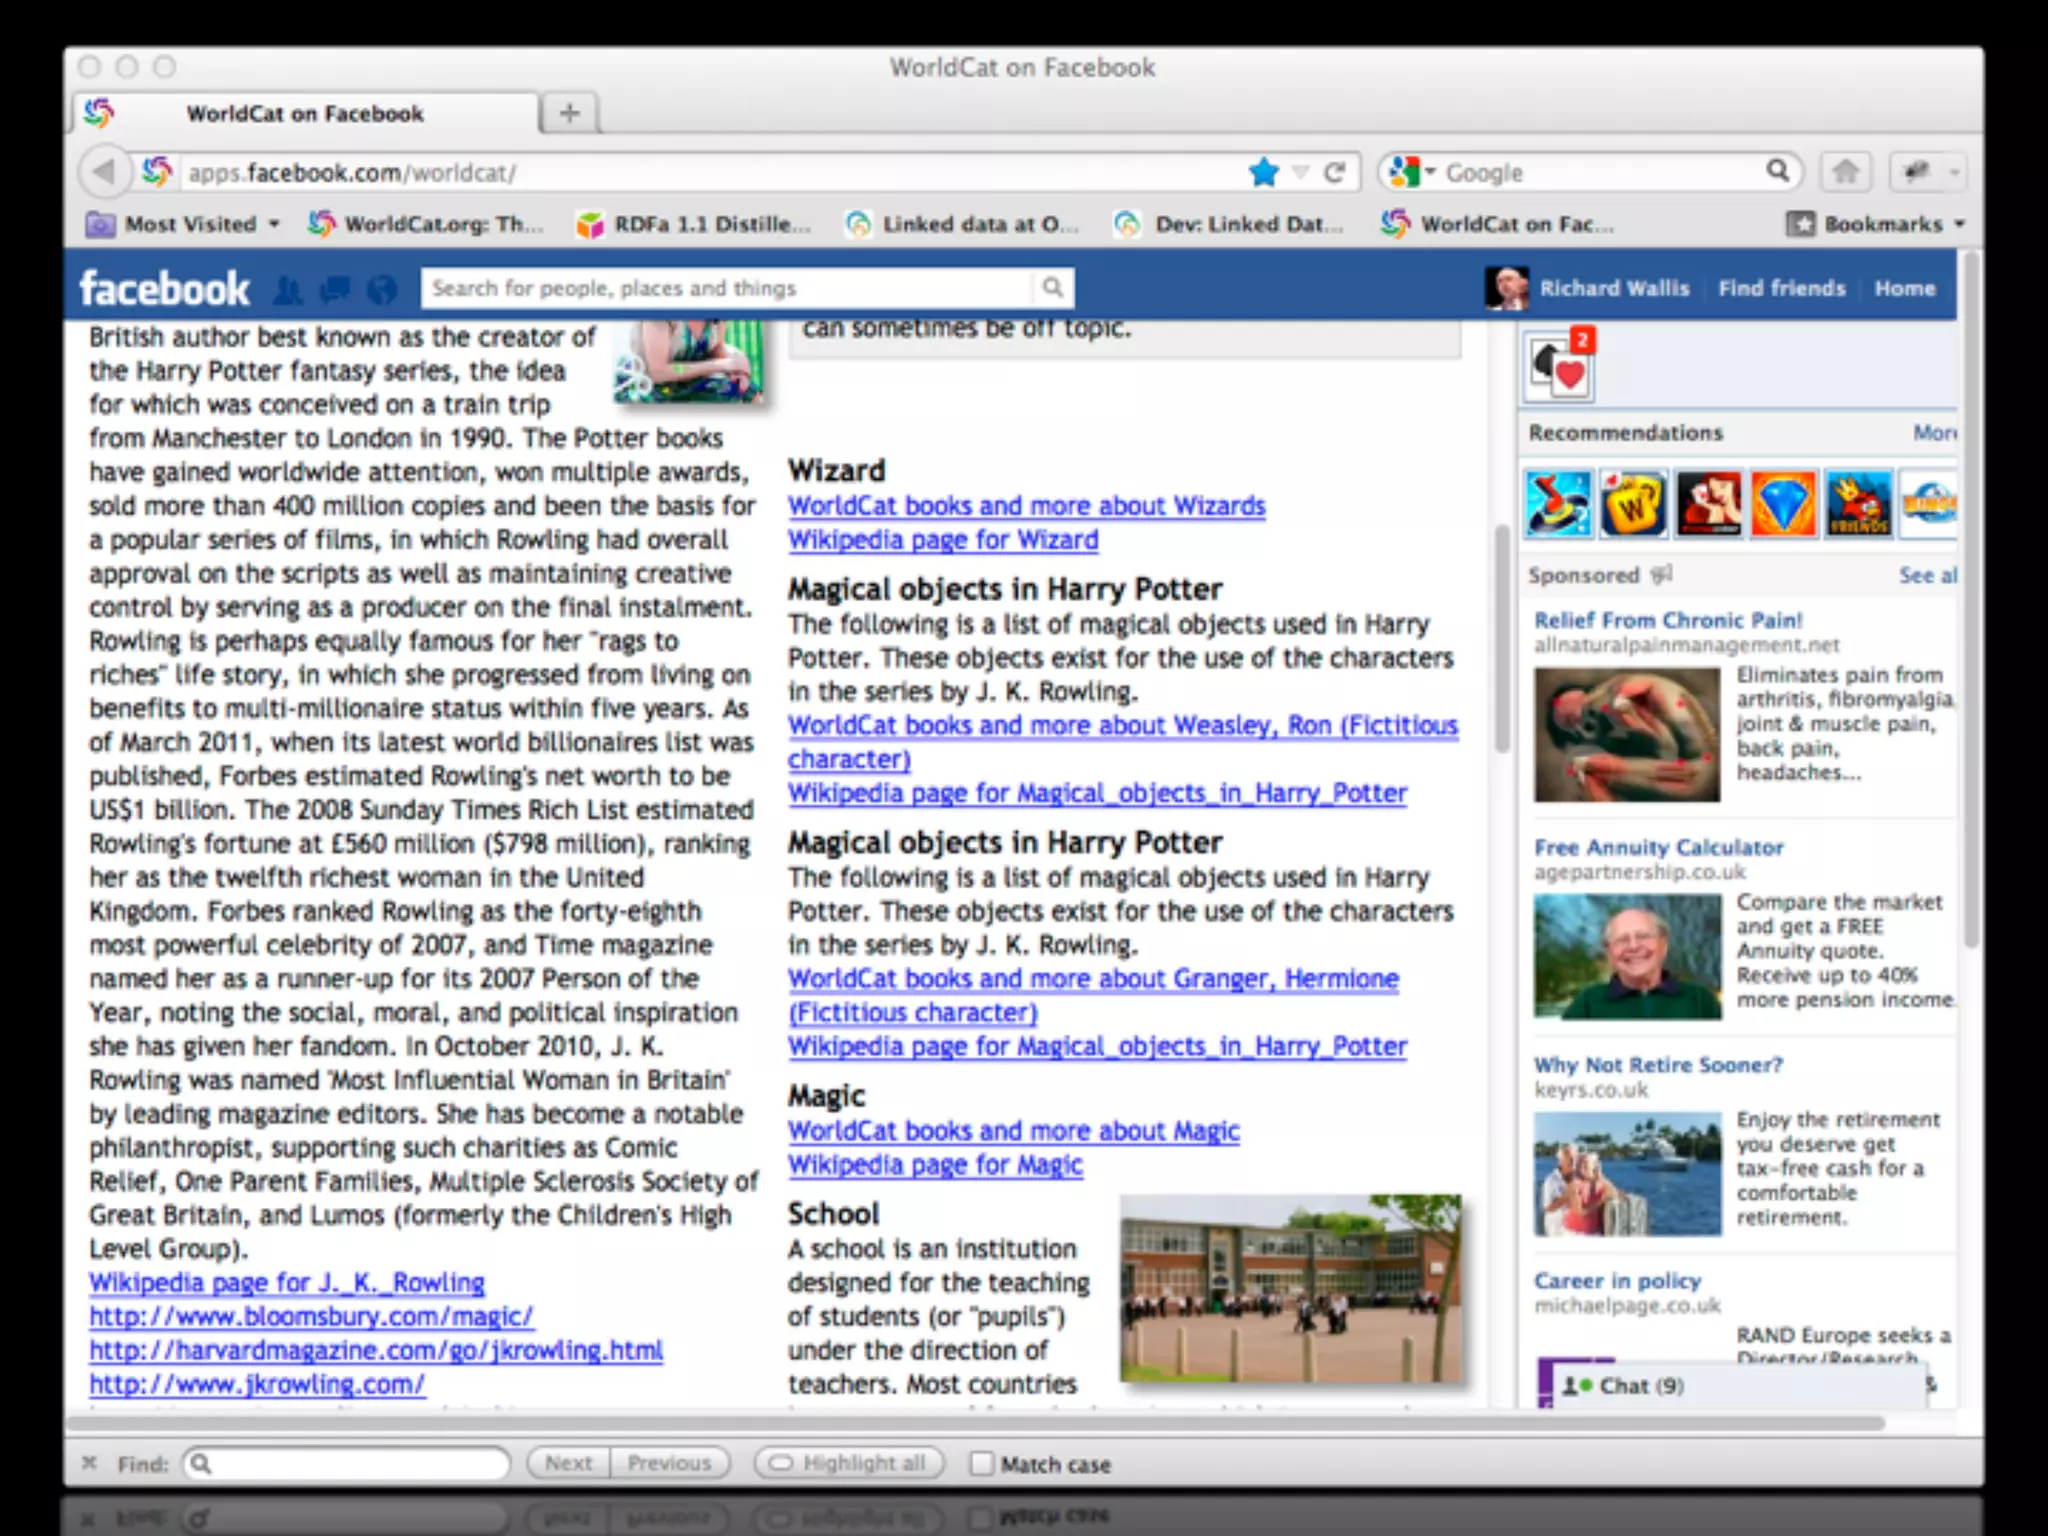
Task: Enable the Match case checkbox
Action: tap(982, 1464)
